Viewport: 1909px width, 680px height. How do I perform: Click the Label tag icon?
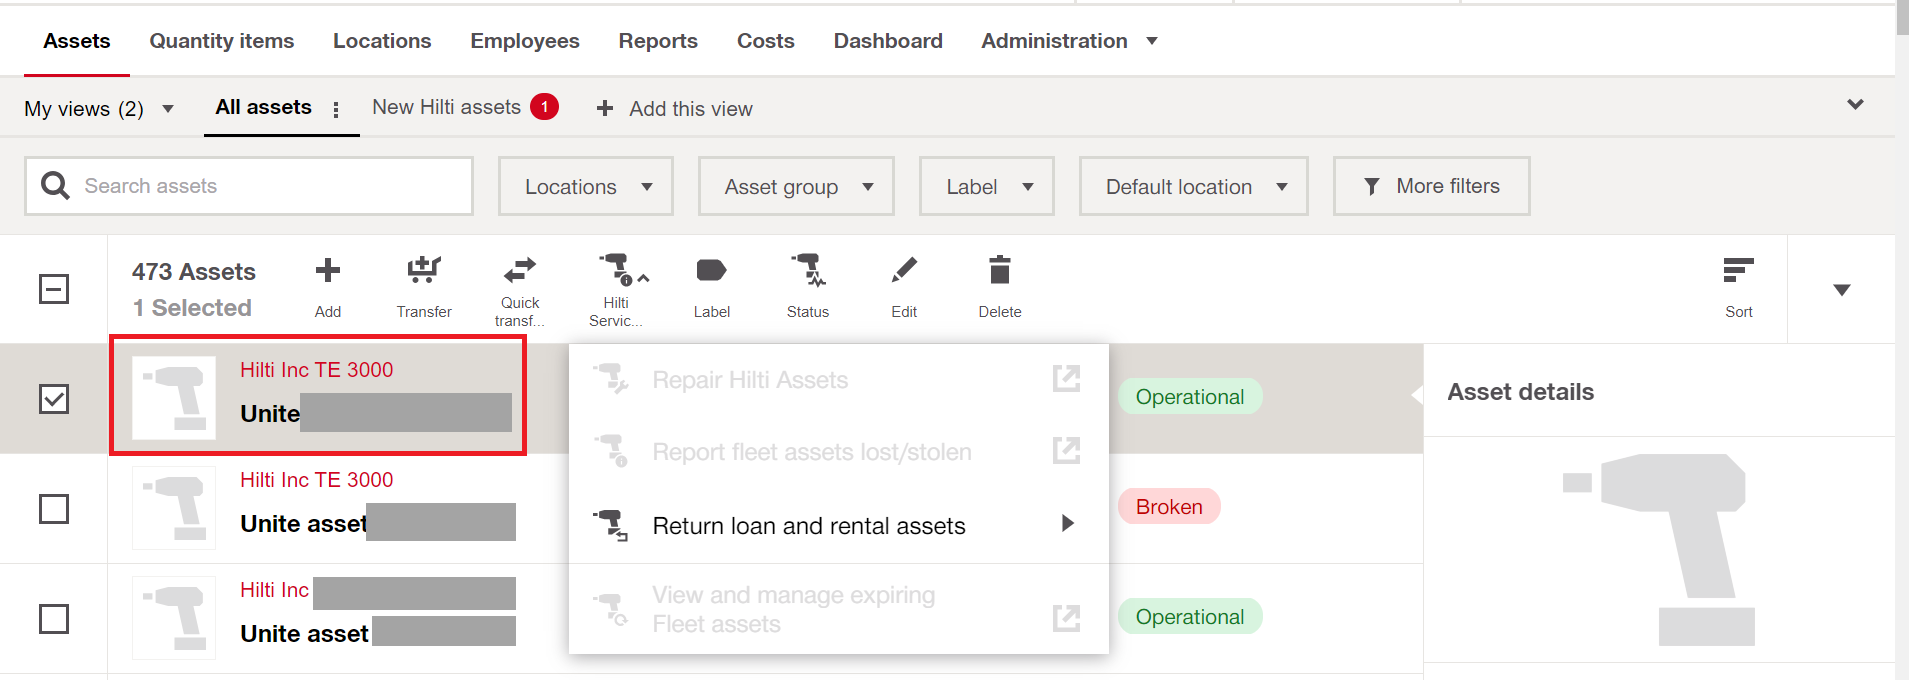pos(711,270)
